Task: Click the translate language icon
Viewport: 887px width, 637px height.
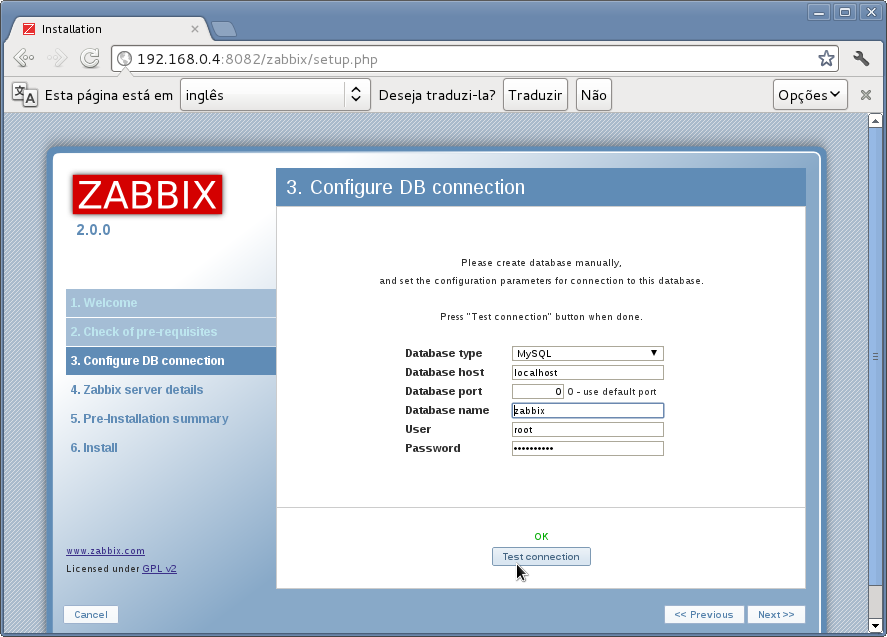Action: click(24, 94)
